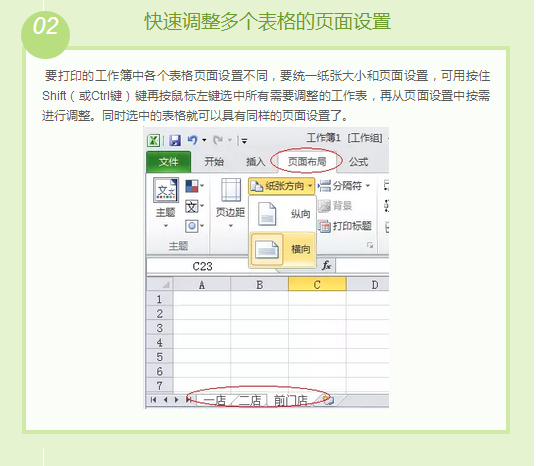Switch to the 前门店 sheet tab
This screenshot has height=466, width=536.
pyautogui.click(x=291, y=400)
